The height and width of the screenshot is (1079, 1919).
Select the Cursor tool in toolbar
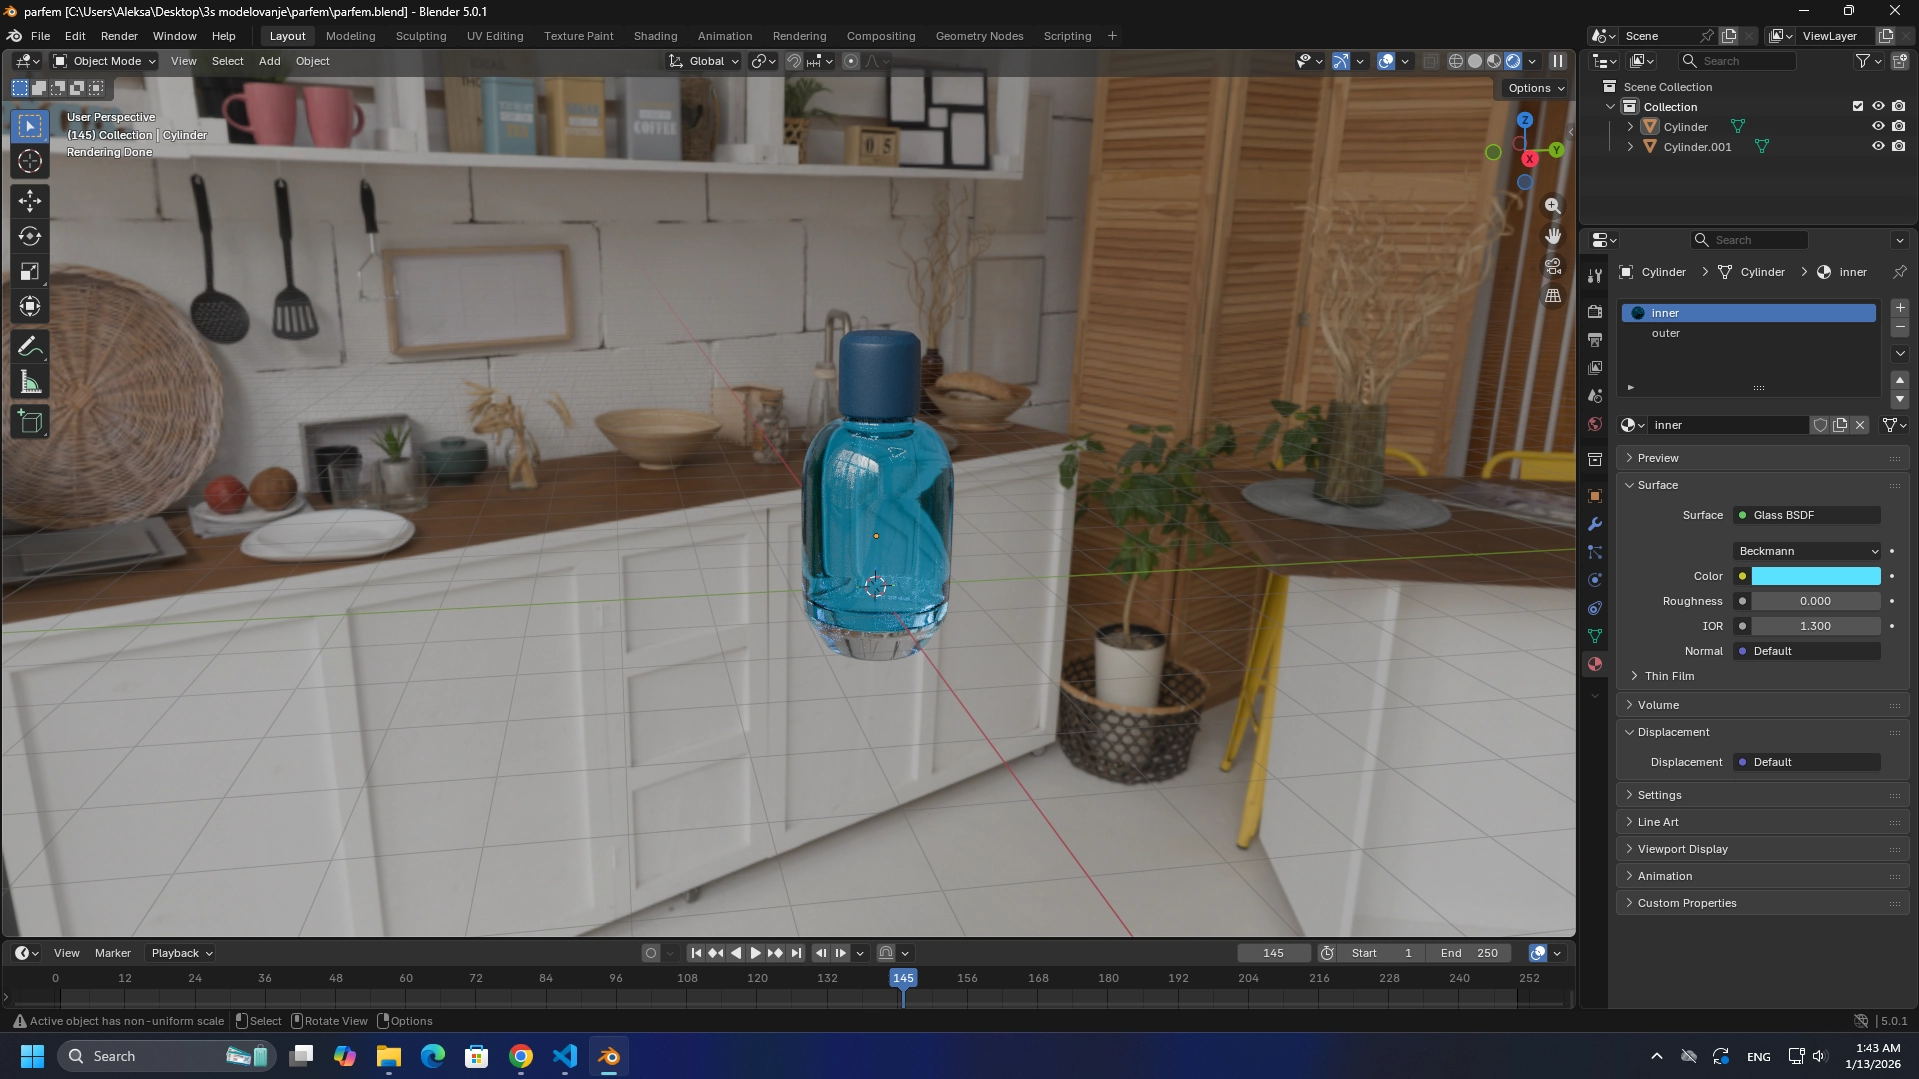point(30,161)
